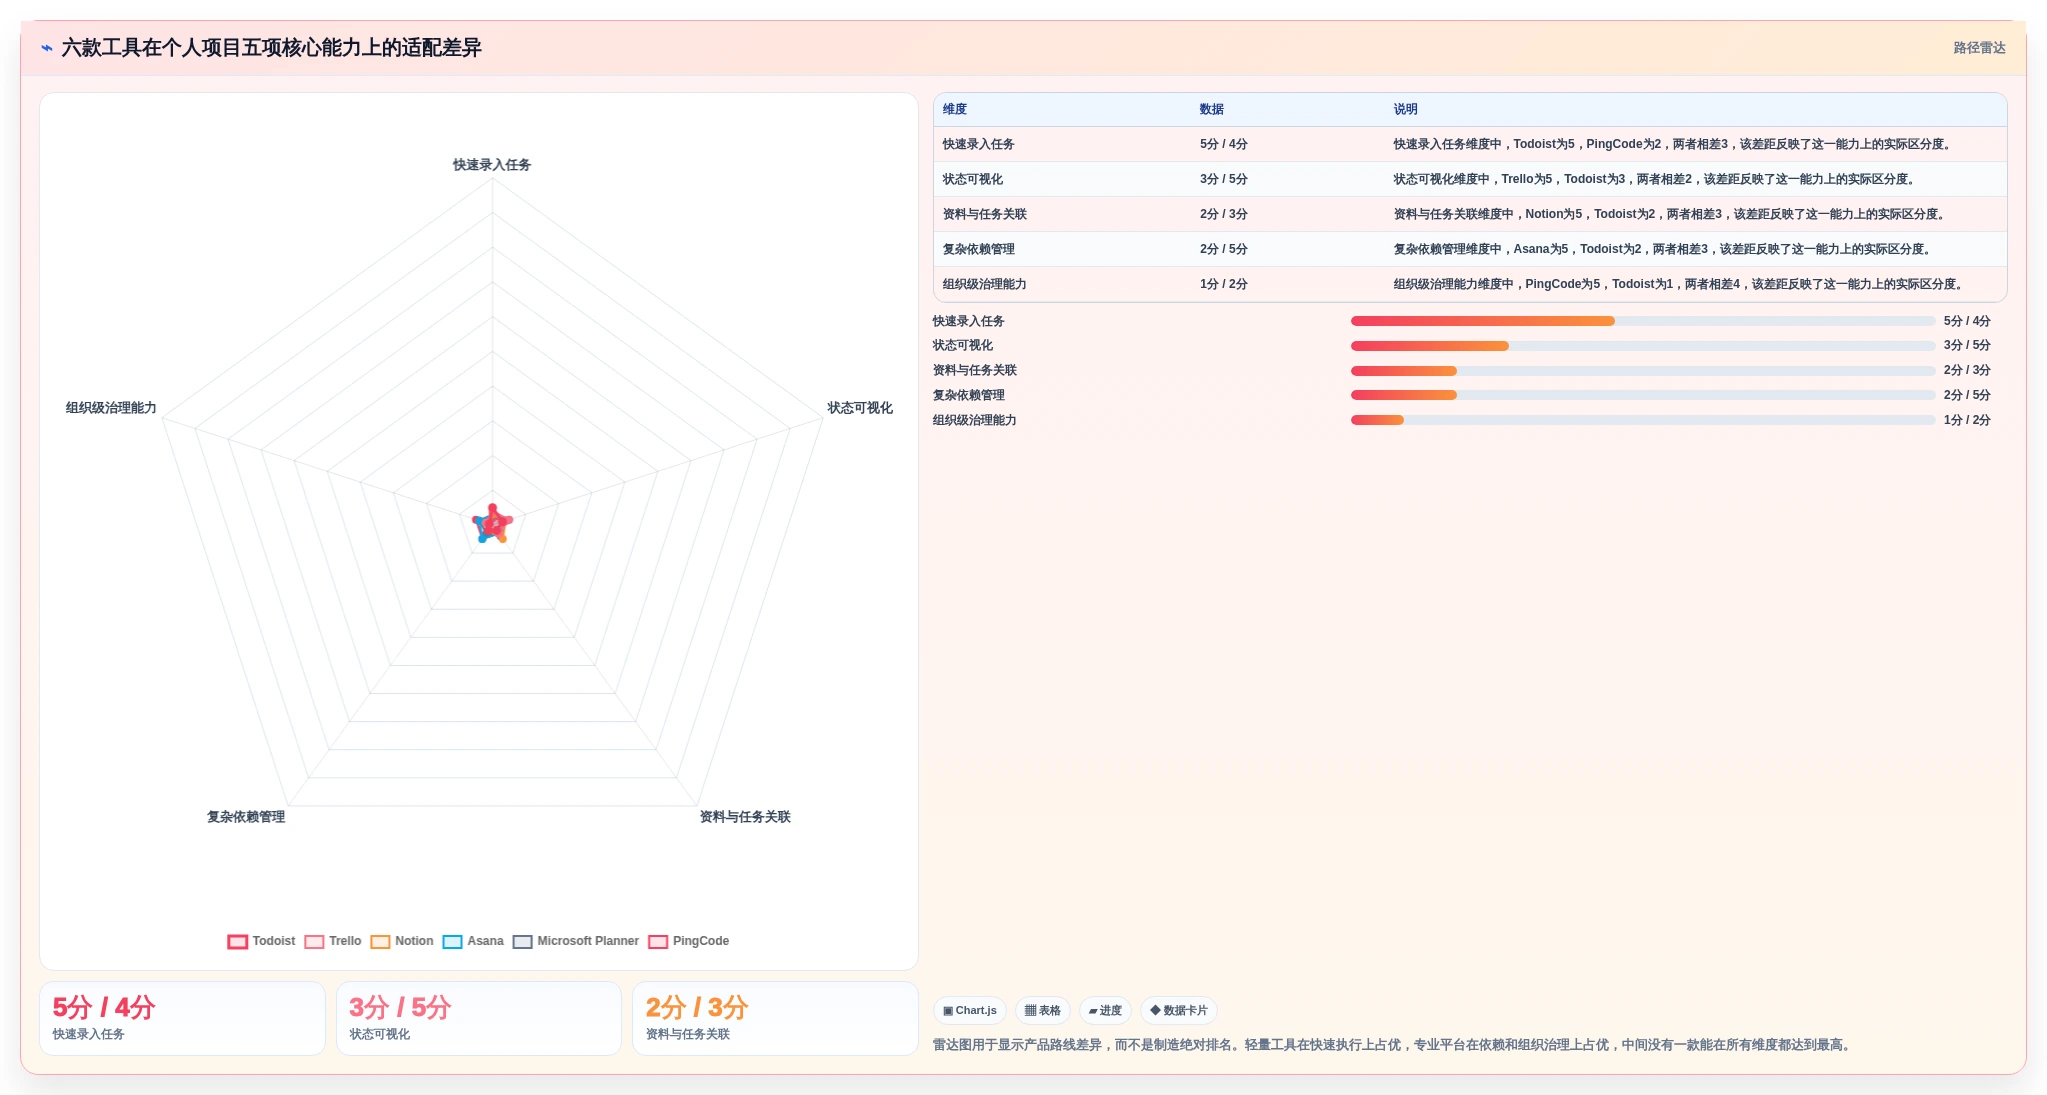Click the 状态可视化 progress bar
Screen dimensions: 2047x1095
(1643, 346)
